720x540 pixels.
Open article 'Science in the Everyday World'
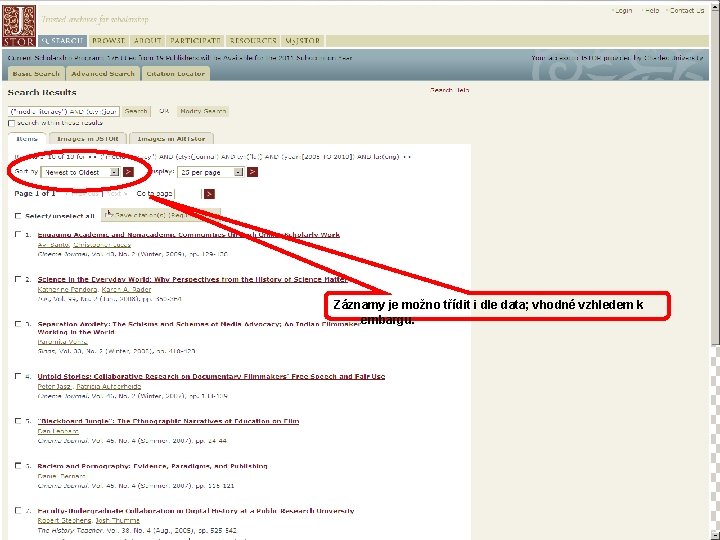(x=192, y=279)
